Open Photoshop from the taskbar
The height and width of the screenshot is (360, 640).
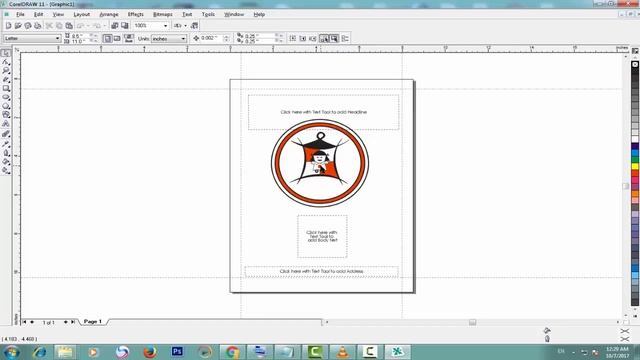tap(177, 351)
